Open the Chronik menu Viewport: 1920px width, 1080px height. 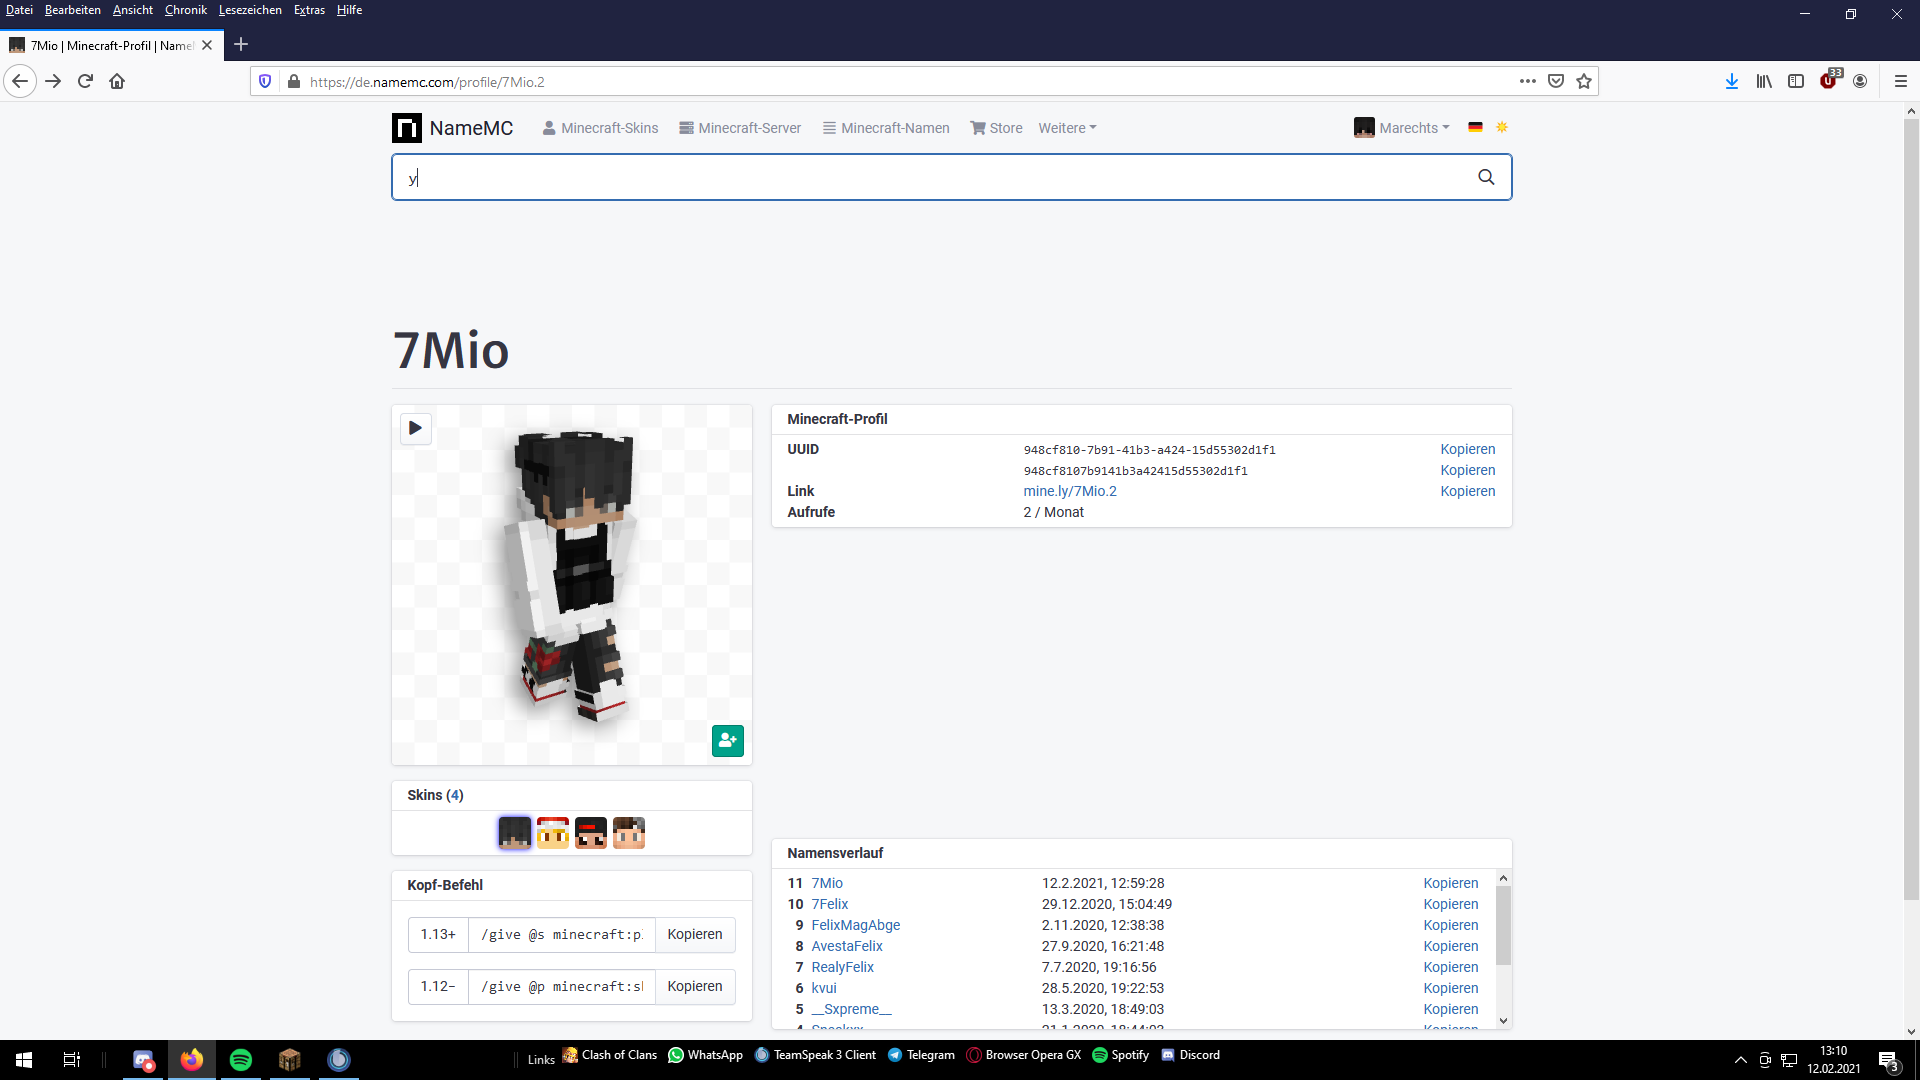coord(186,10)
